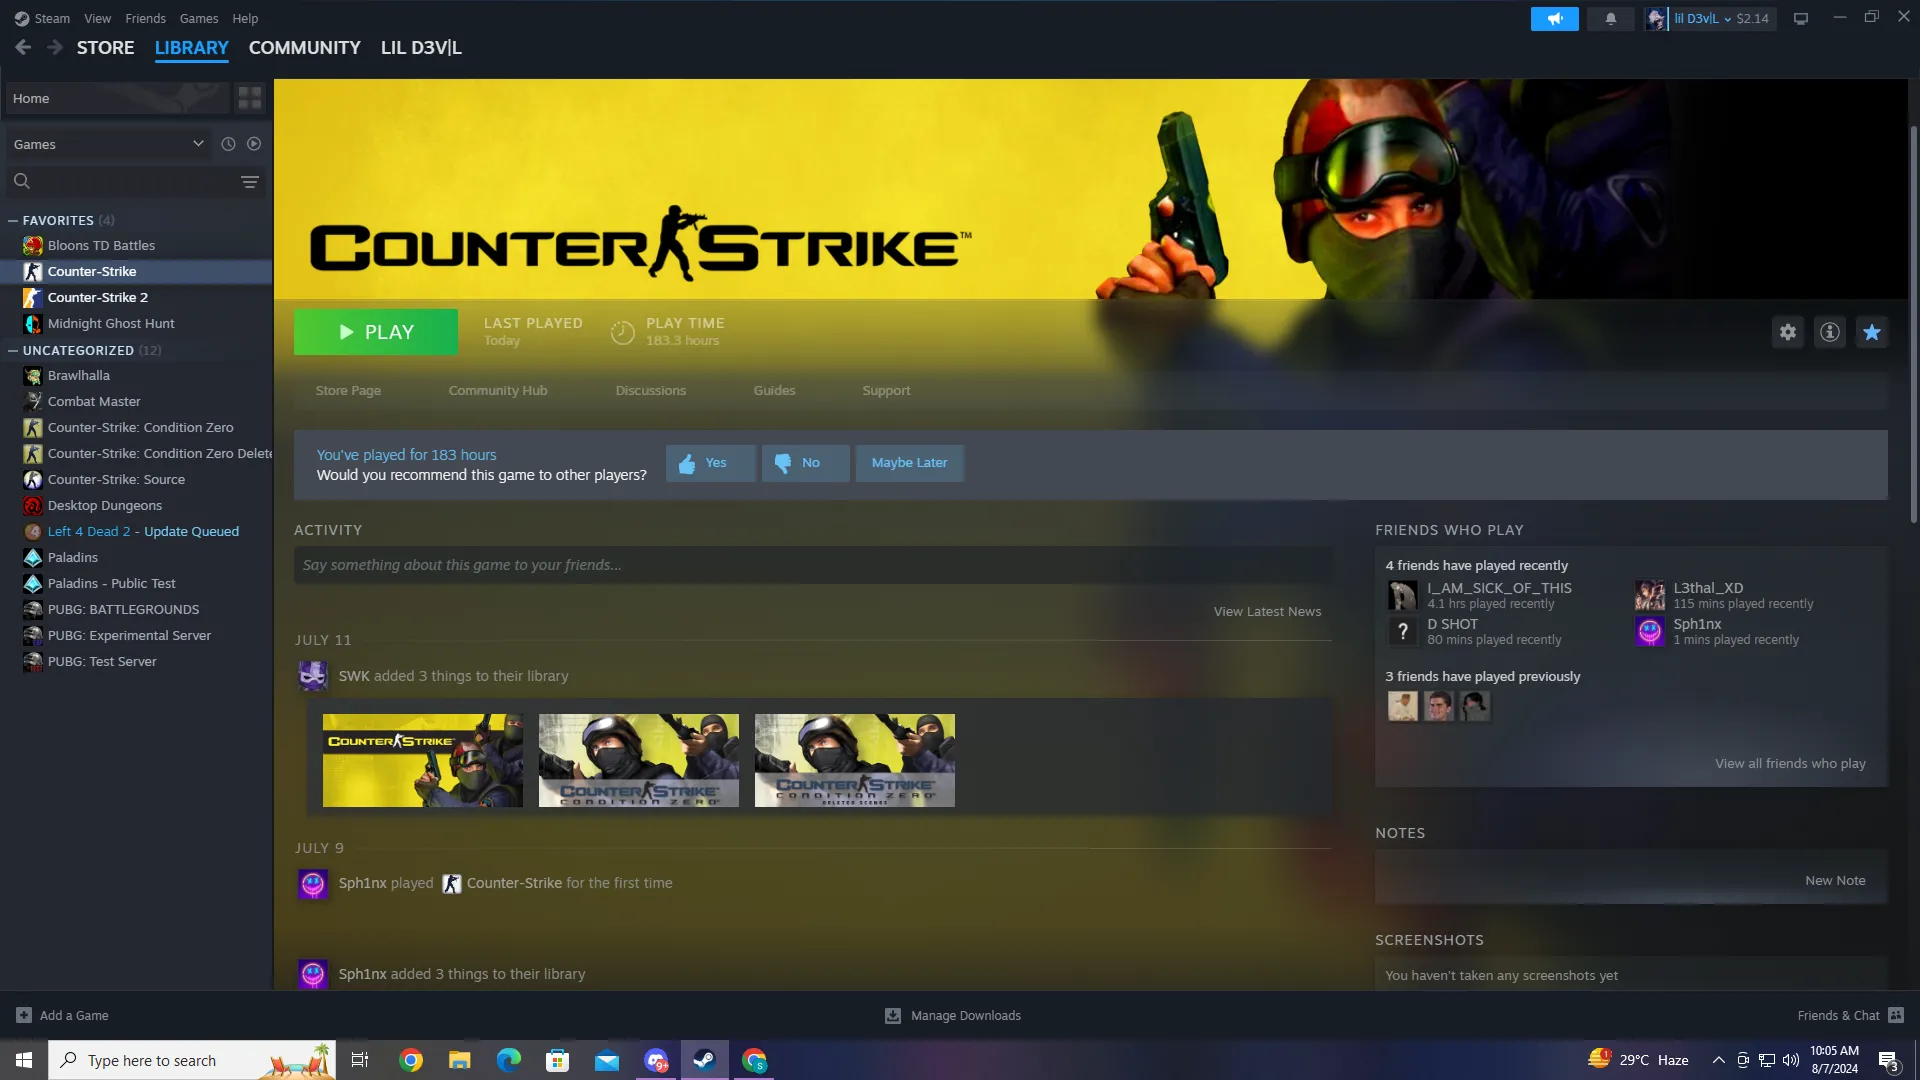Screen dimensions: 1920x1080
Task: Open game settings gear icon
Action: (1788, 332)
